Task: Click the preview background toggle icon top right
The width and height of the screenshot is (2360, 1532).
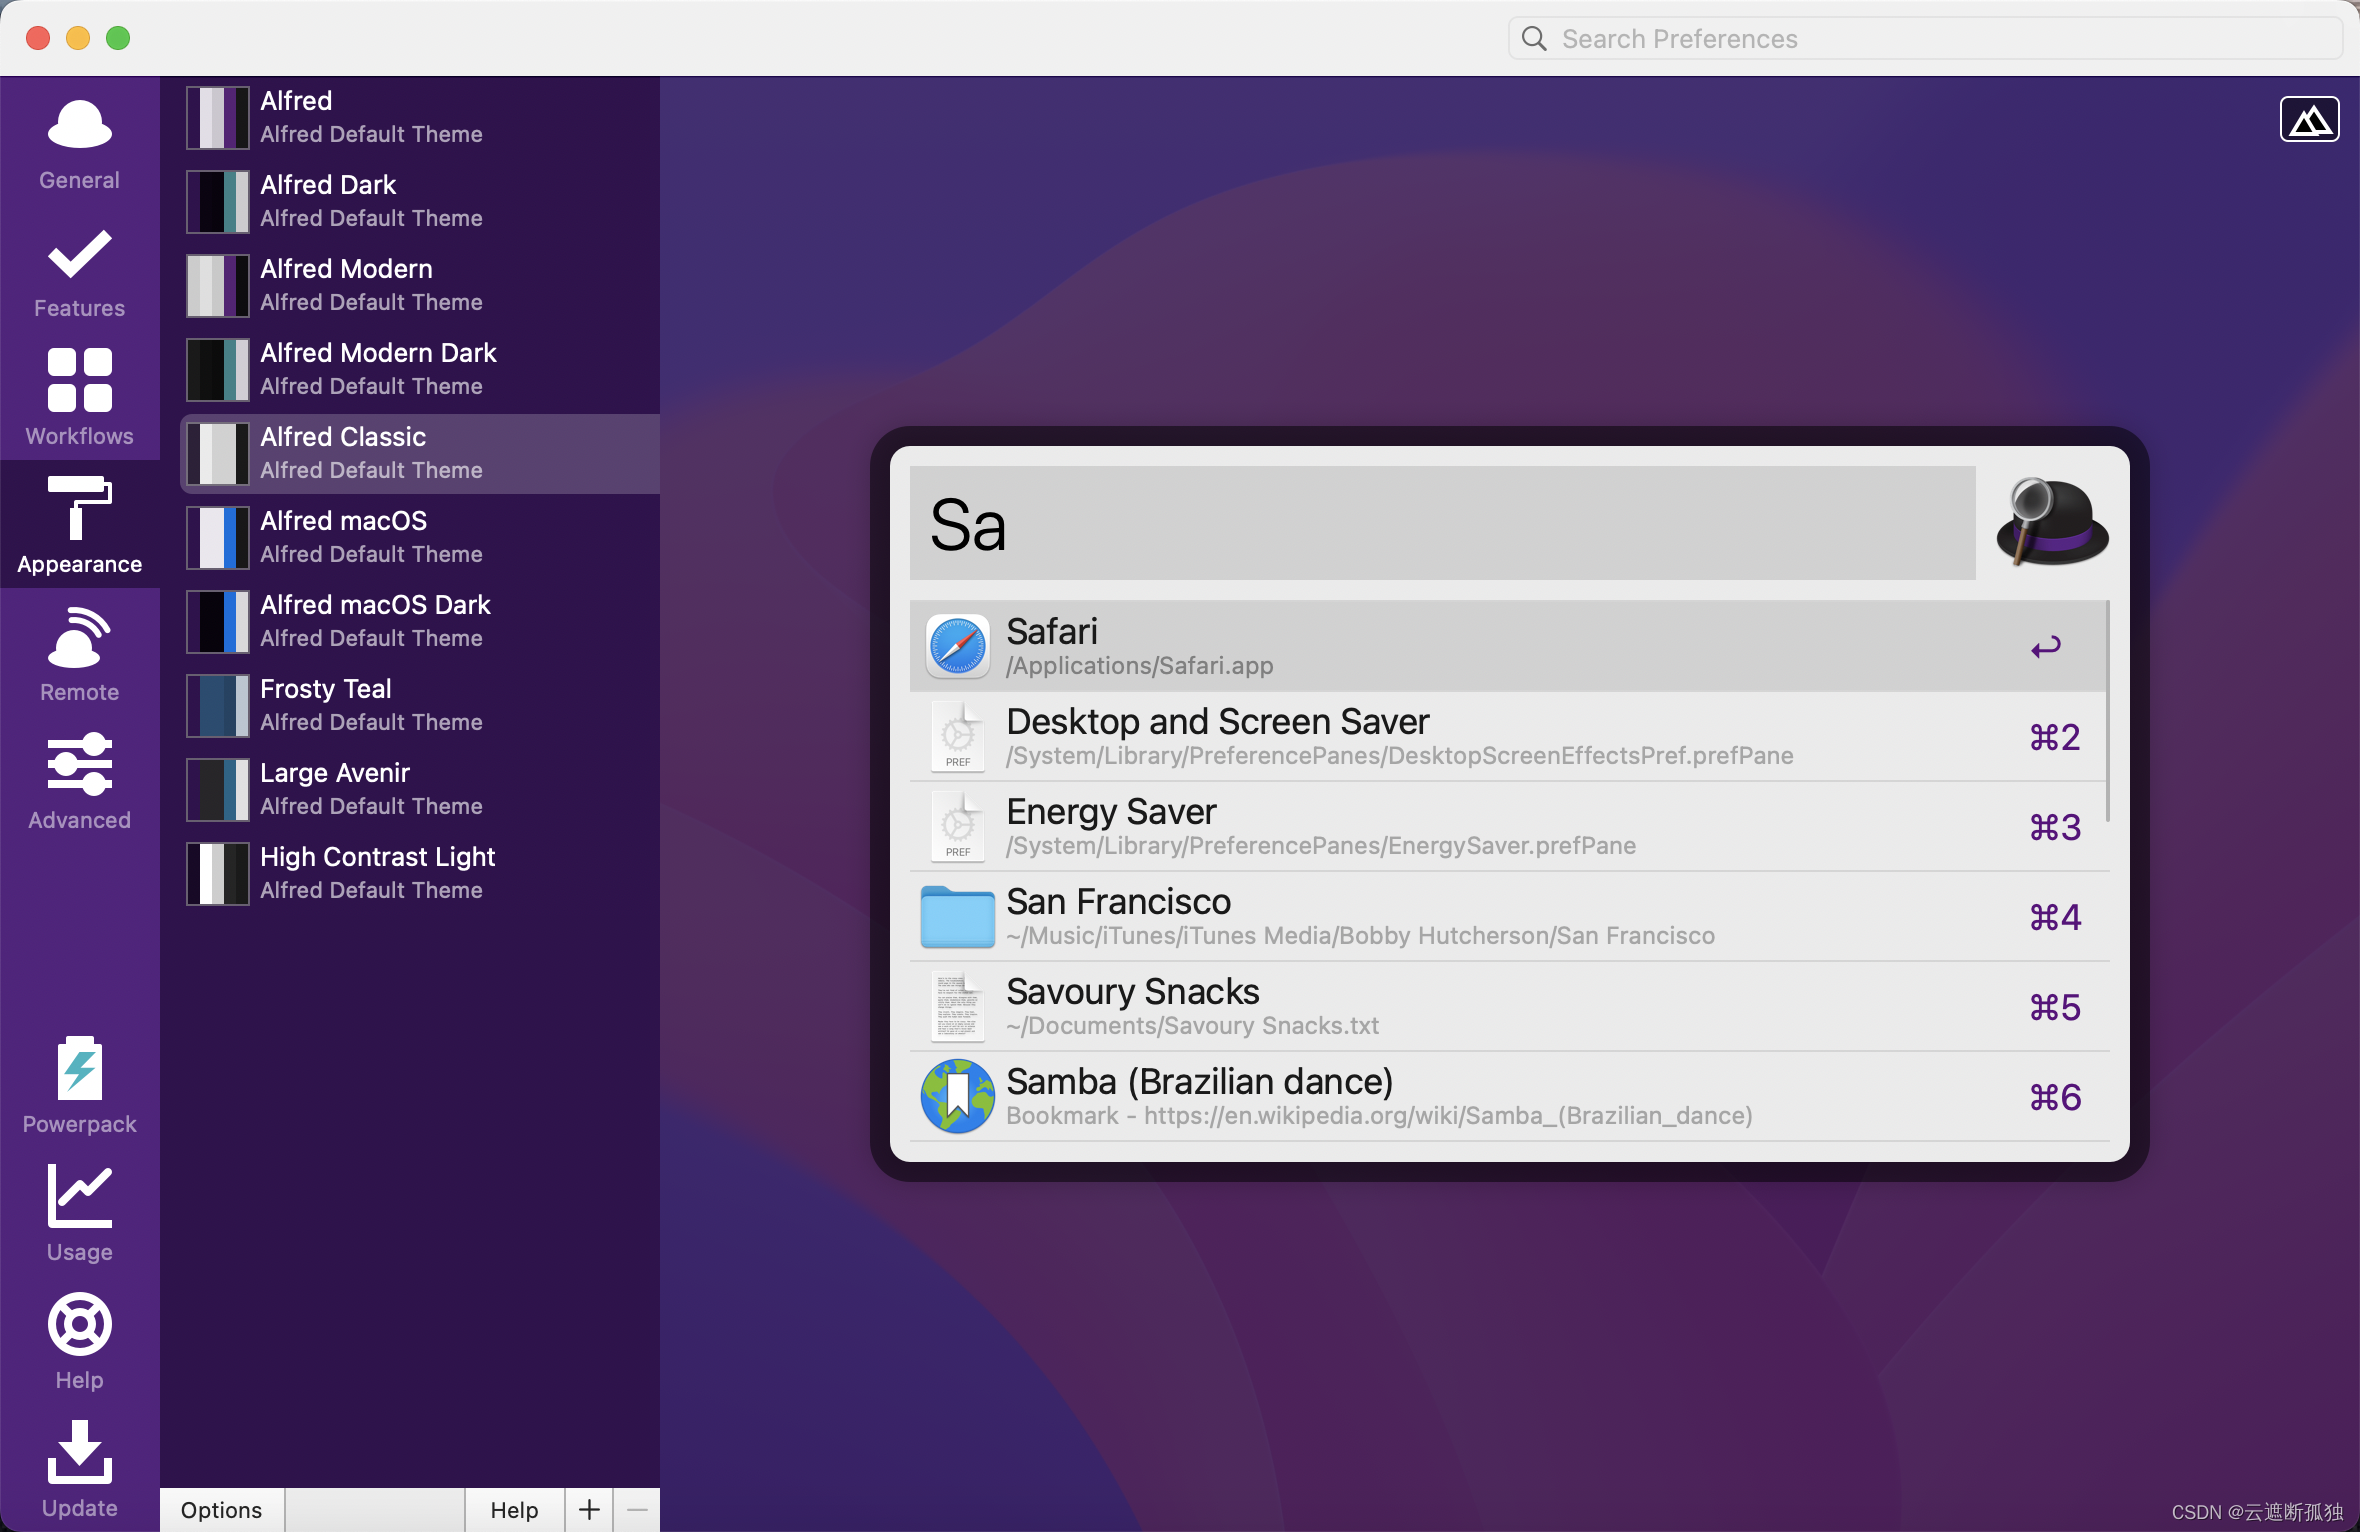Action: pyautogui.click(x=2309, y=120)
